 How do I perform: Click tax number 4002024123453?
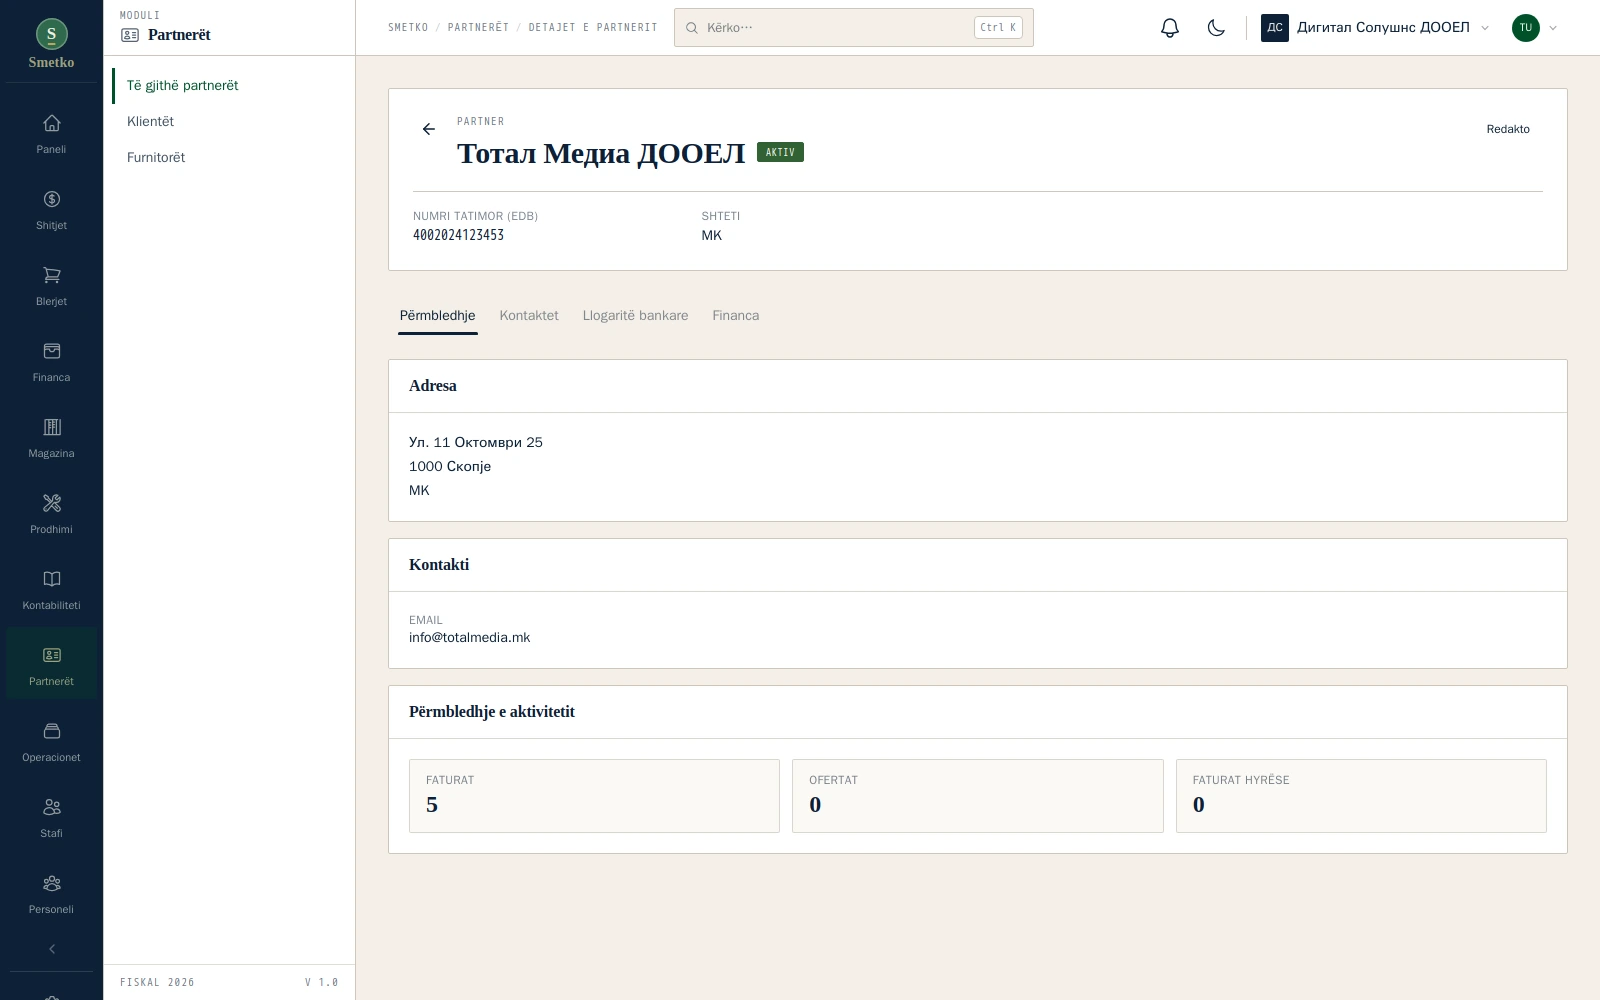pyautogui.click(x=458, y=235)
